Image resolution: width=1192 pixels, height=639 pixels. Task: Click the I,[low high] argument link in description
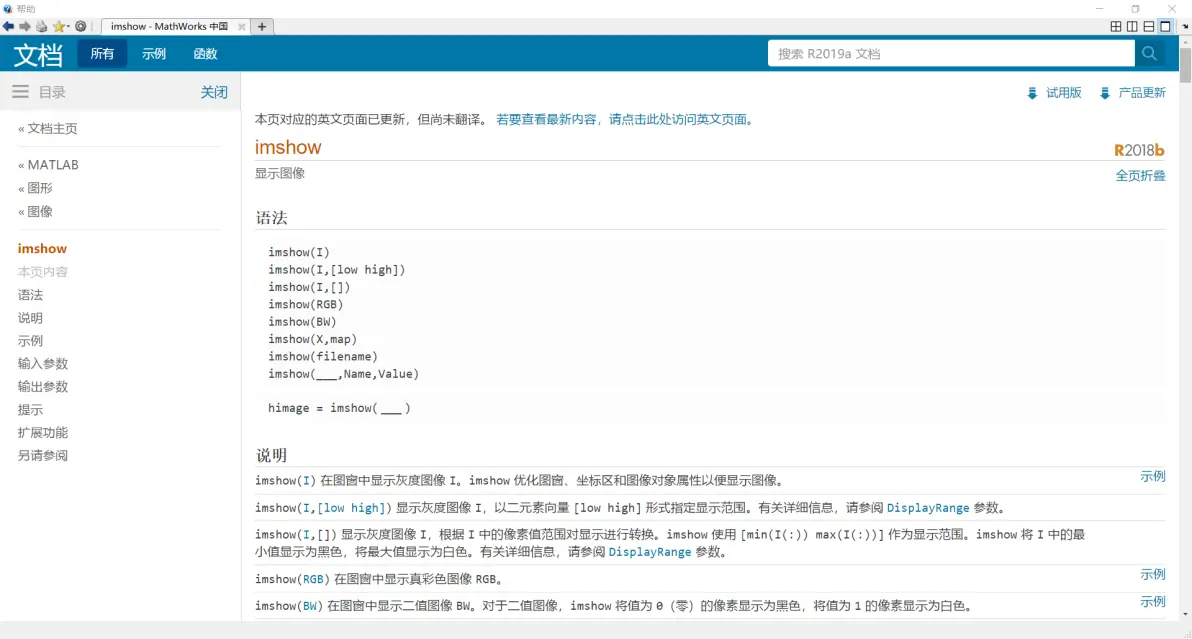344,508
